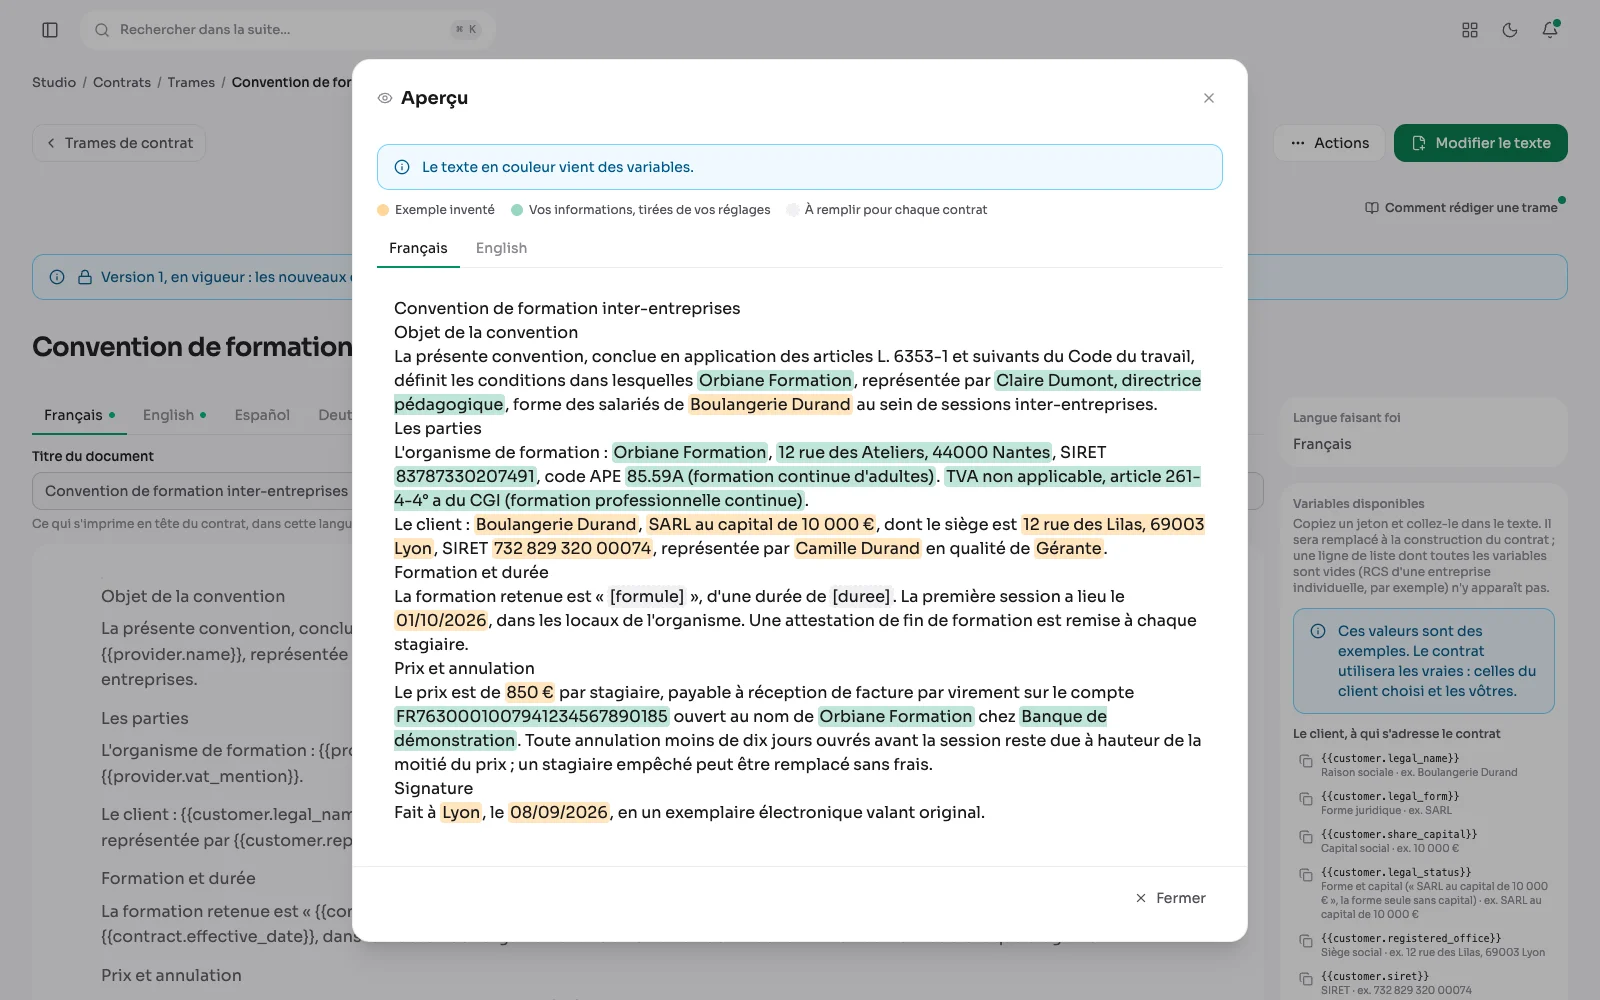
Task: Toggle the sidebar panel icon
Action: (x=50, y=30)
